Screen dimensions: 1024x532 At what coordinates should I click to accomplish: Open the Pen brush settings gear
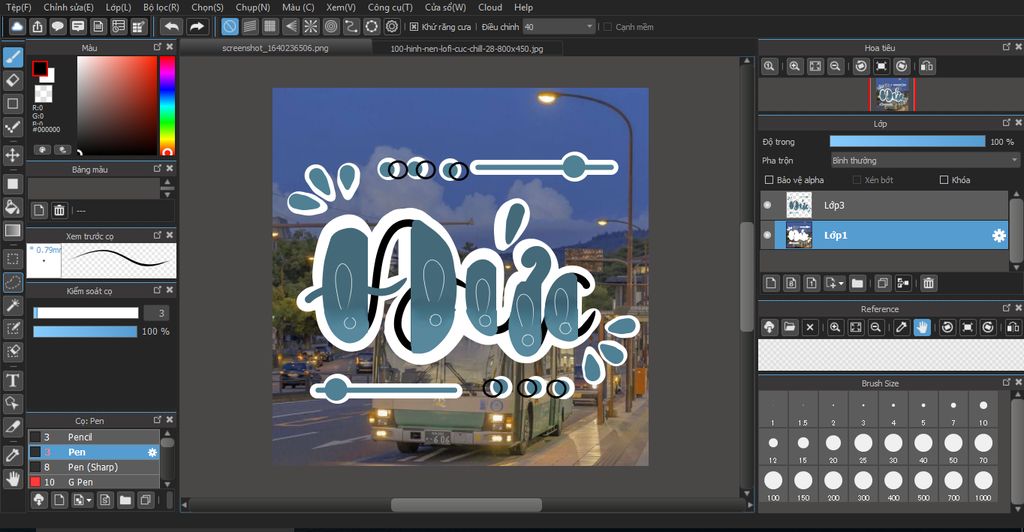coord(152,452)
